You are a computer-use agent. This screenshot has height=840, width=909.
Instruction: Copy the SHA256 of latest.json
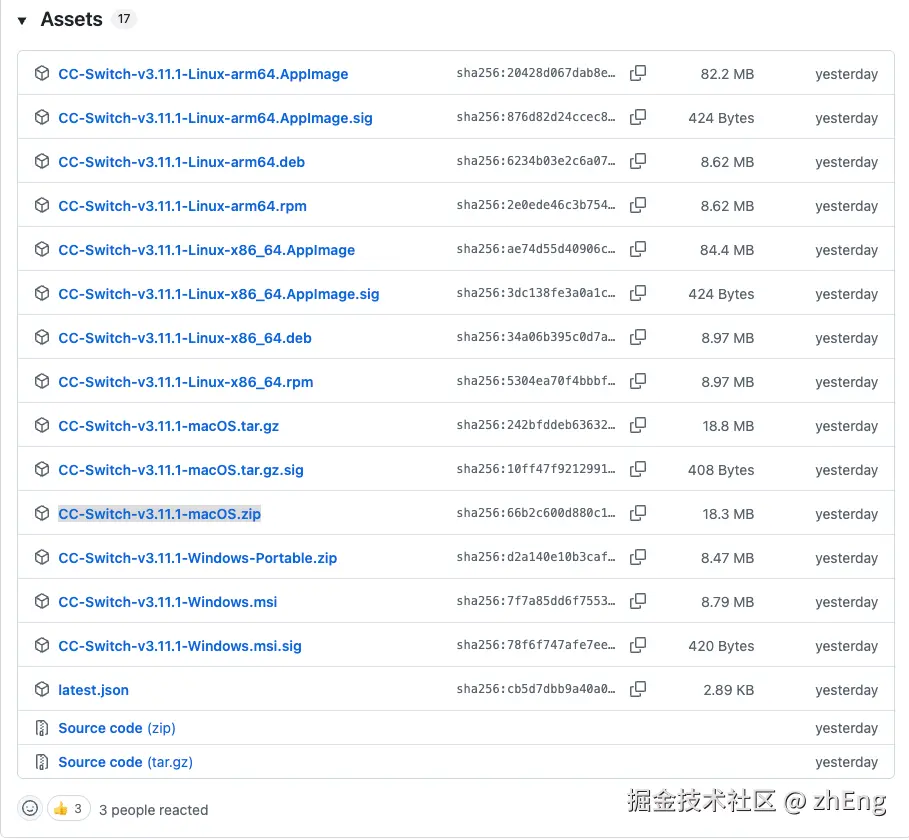(638, 689)
